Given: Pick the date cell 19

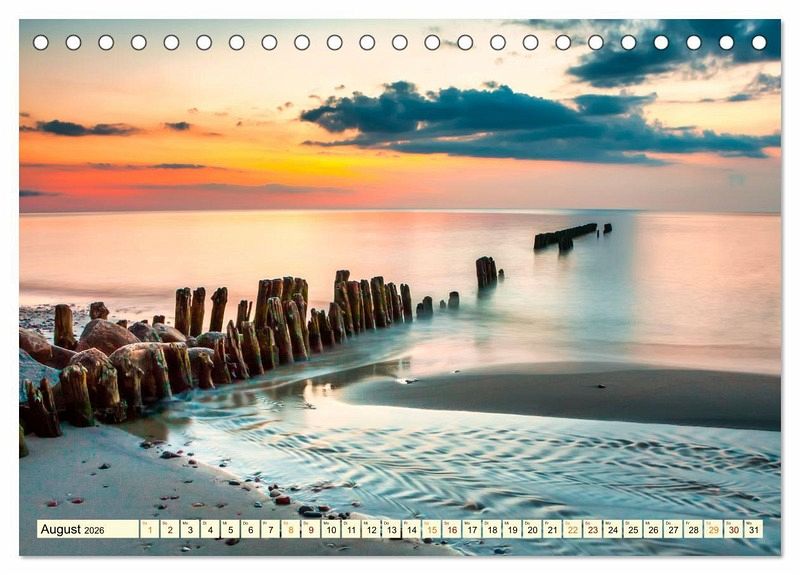Looking at the screenshot, I should point(512,529).
